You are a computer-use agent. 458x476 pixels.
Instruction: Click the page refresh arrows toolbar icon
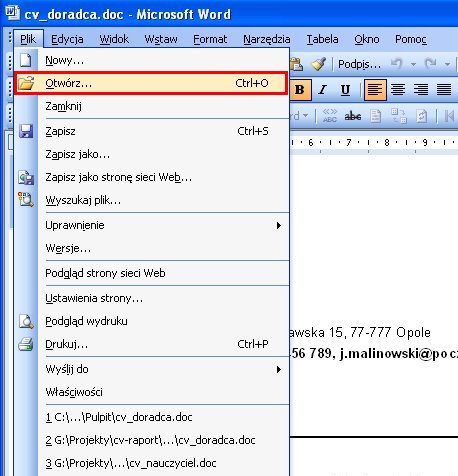(x=422, y=116)
